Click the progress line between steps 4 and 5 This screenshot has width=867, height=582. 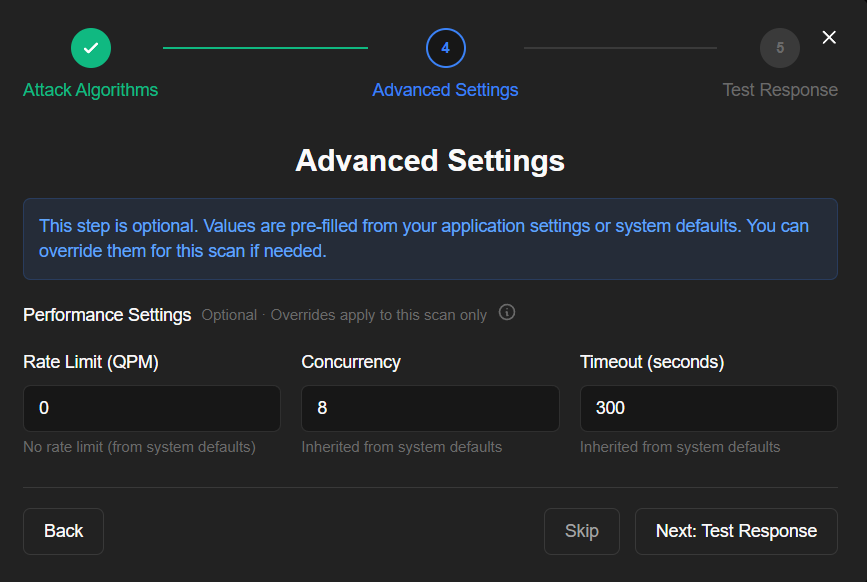pyautogui.click(x=619, y=47)
